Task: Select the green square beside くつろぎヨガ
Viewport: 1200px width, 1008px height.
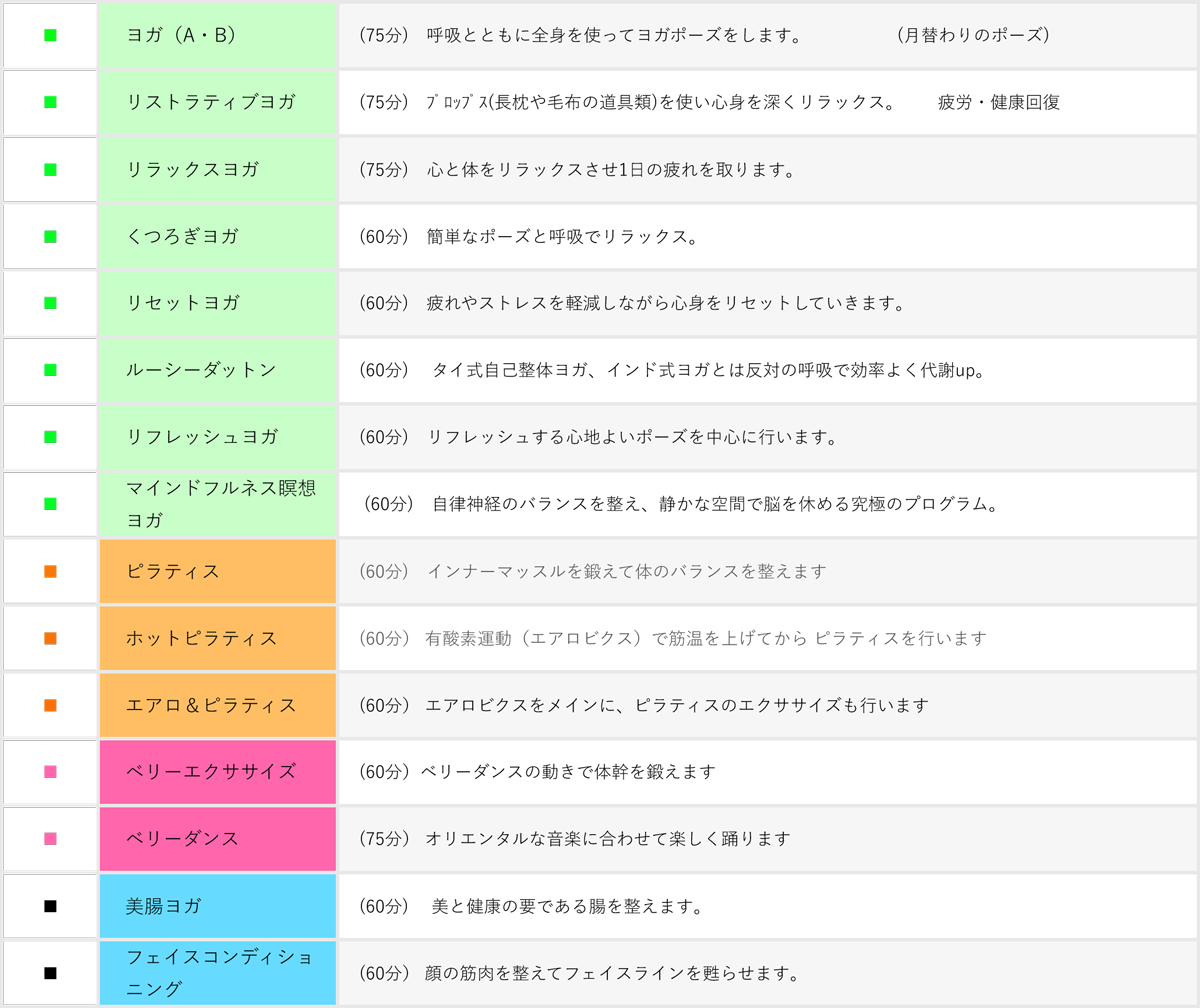Action: [50, 236]
